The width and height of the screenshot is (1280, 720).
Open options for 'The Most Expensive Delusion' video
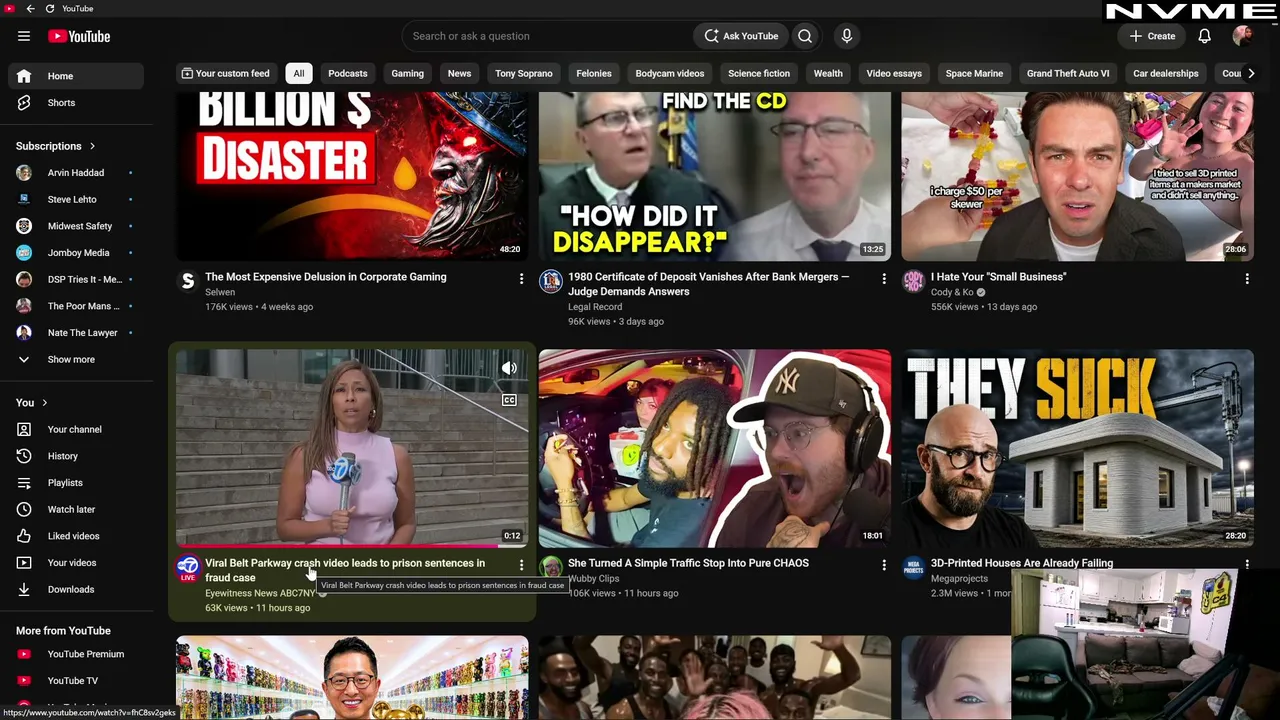(x=521, y=279)
